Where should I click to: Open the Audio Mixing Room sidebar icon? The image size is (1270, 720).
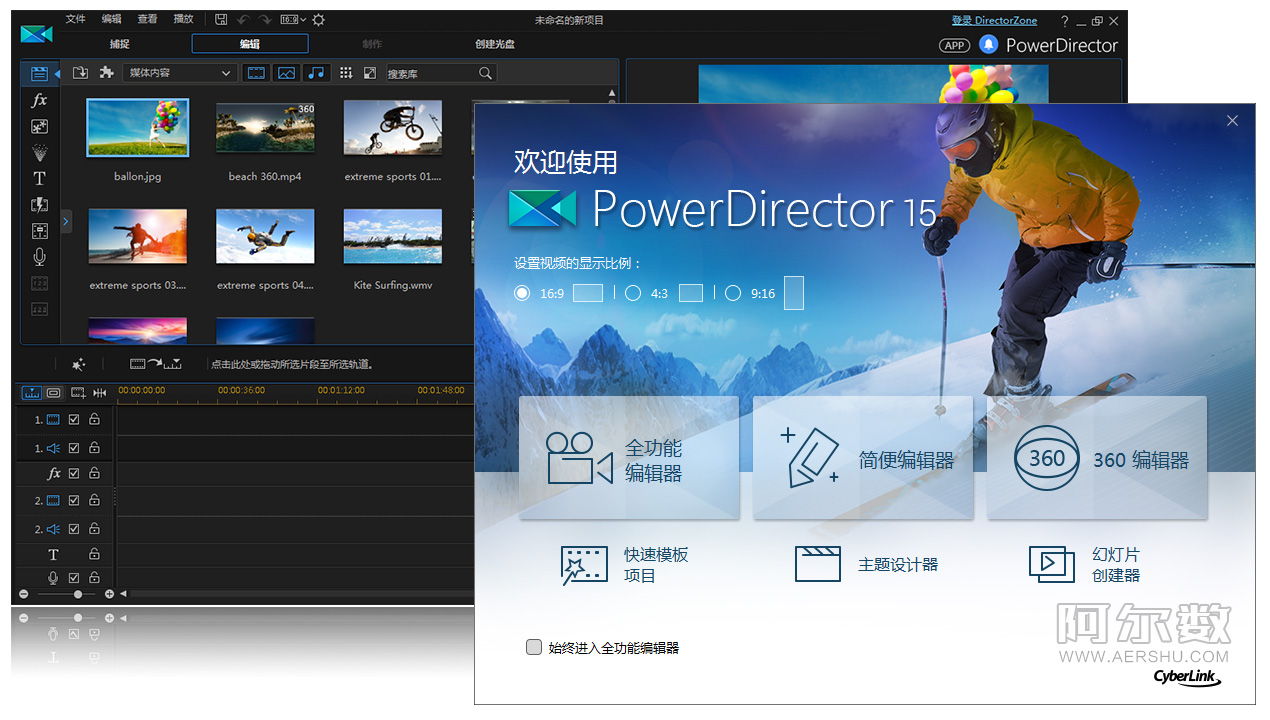[39, 230]
